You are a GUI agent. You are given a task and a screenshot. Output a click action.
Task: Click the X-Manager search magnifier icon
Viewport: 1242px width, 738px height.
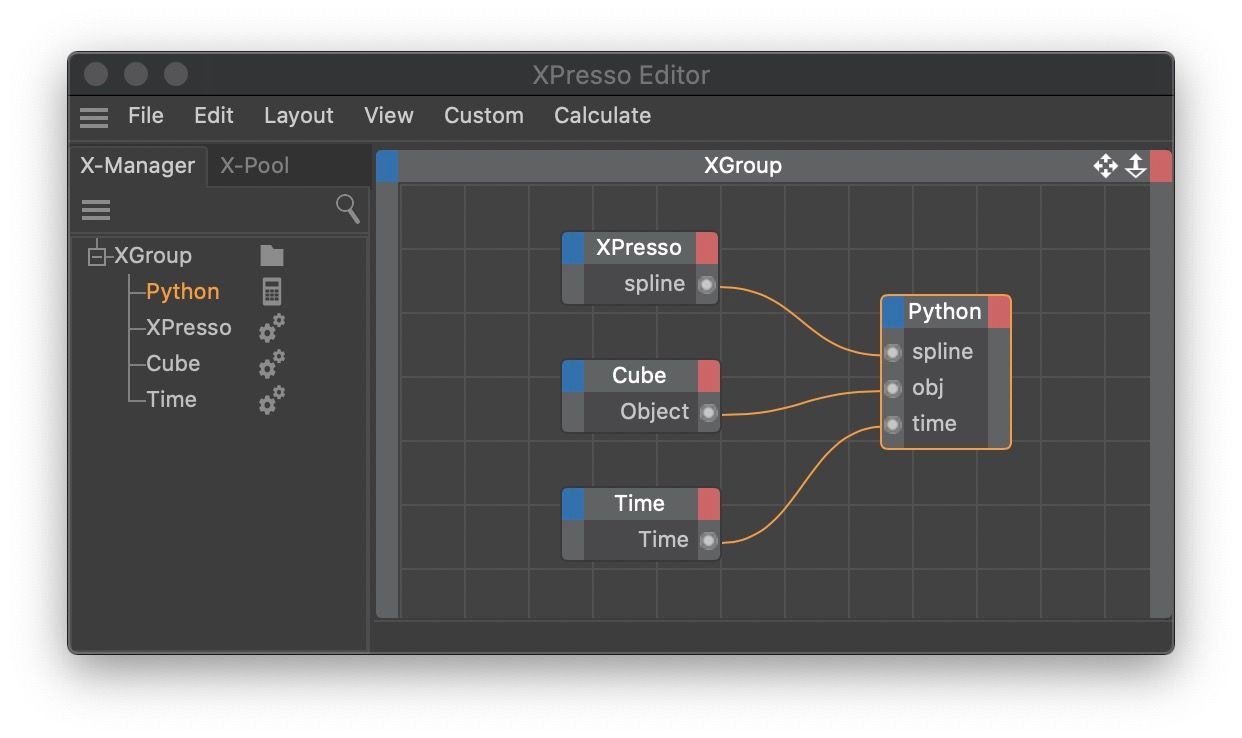pyautogui.click(x=348, y=209)
